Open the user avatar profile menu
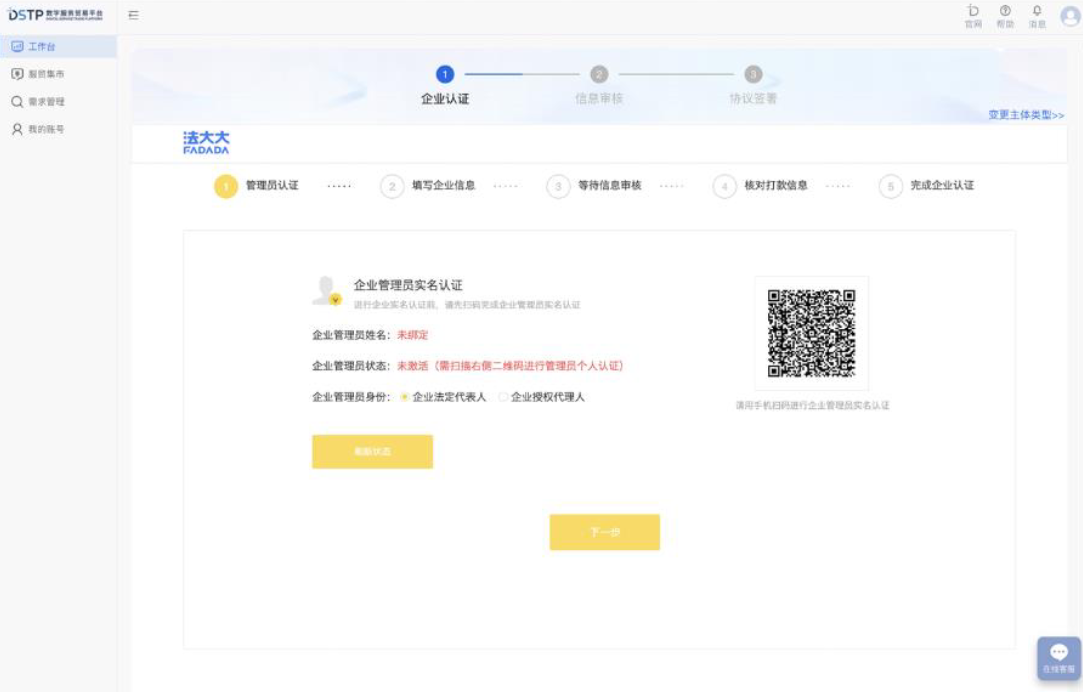The width and height of the screenshot is (1083, 692). [1069, 15]
